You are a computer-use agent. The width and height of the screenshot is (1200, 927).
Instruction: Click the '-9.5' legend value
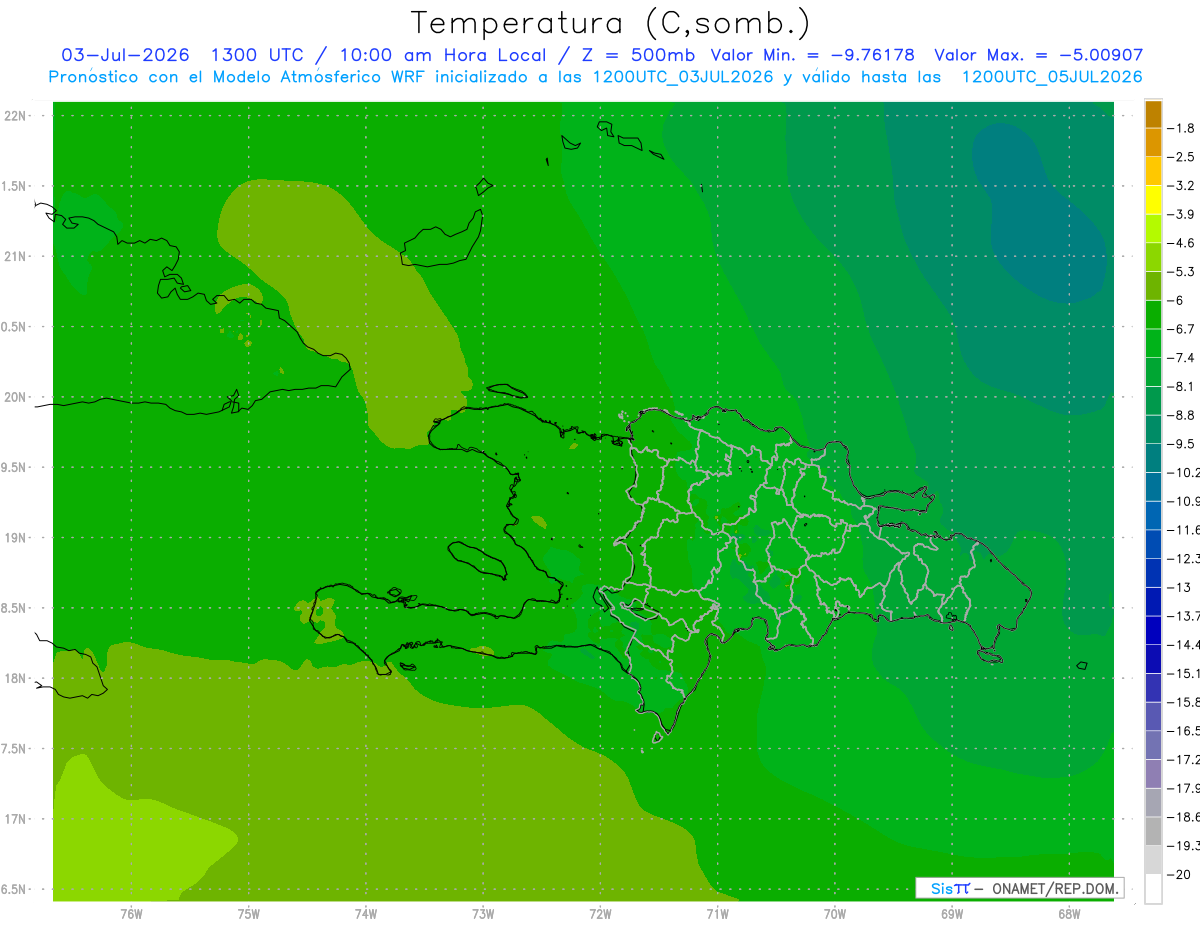pos(1182,444)
